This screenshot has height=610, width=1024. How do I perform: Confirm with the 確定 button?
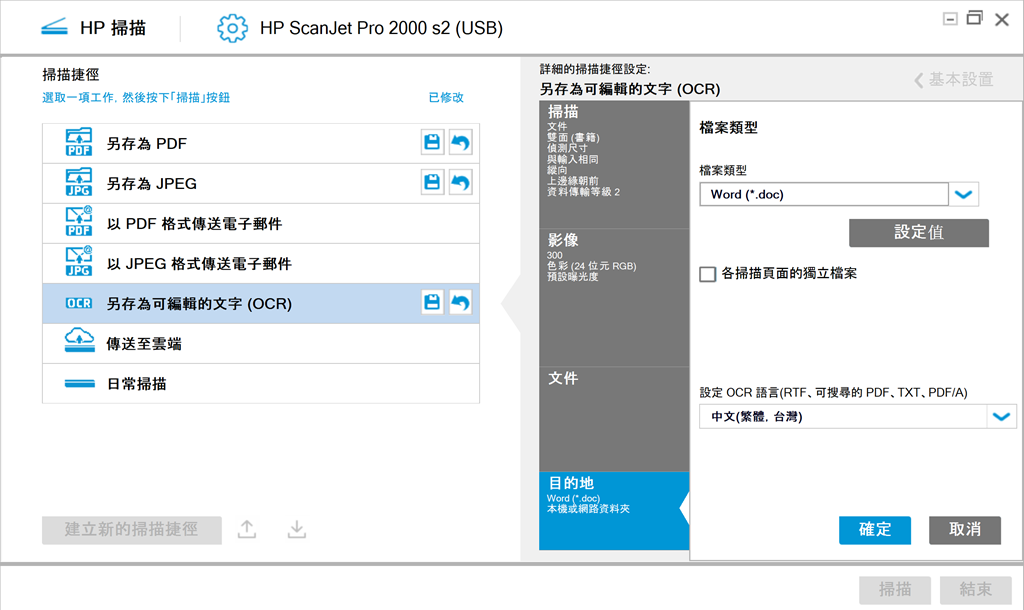(x=875, y=530)
